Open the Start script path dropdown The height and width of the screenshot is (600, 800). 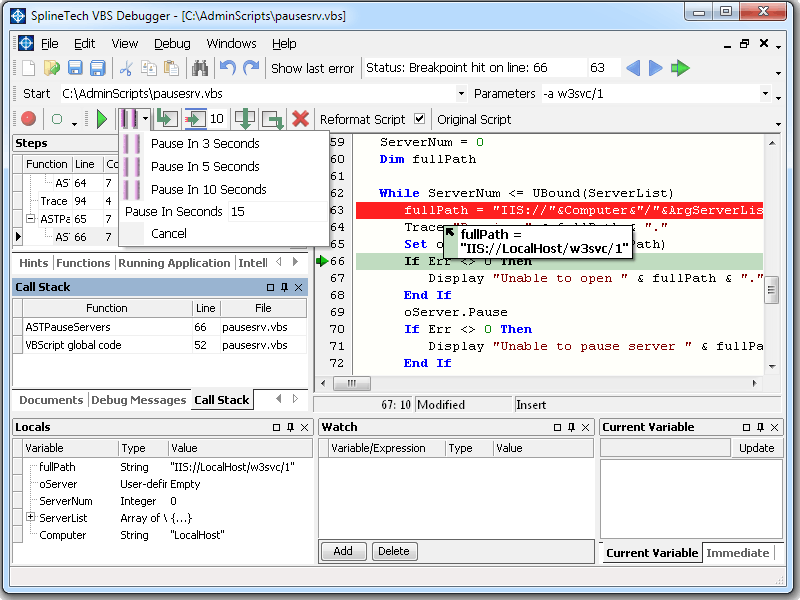coord(461,94)
